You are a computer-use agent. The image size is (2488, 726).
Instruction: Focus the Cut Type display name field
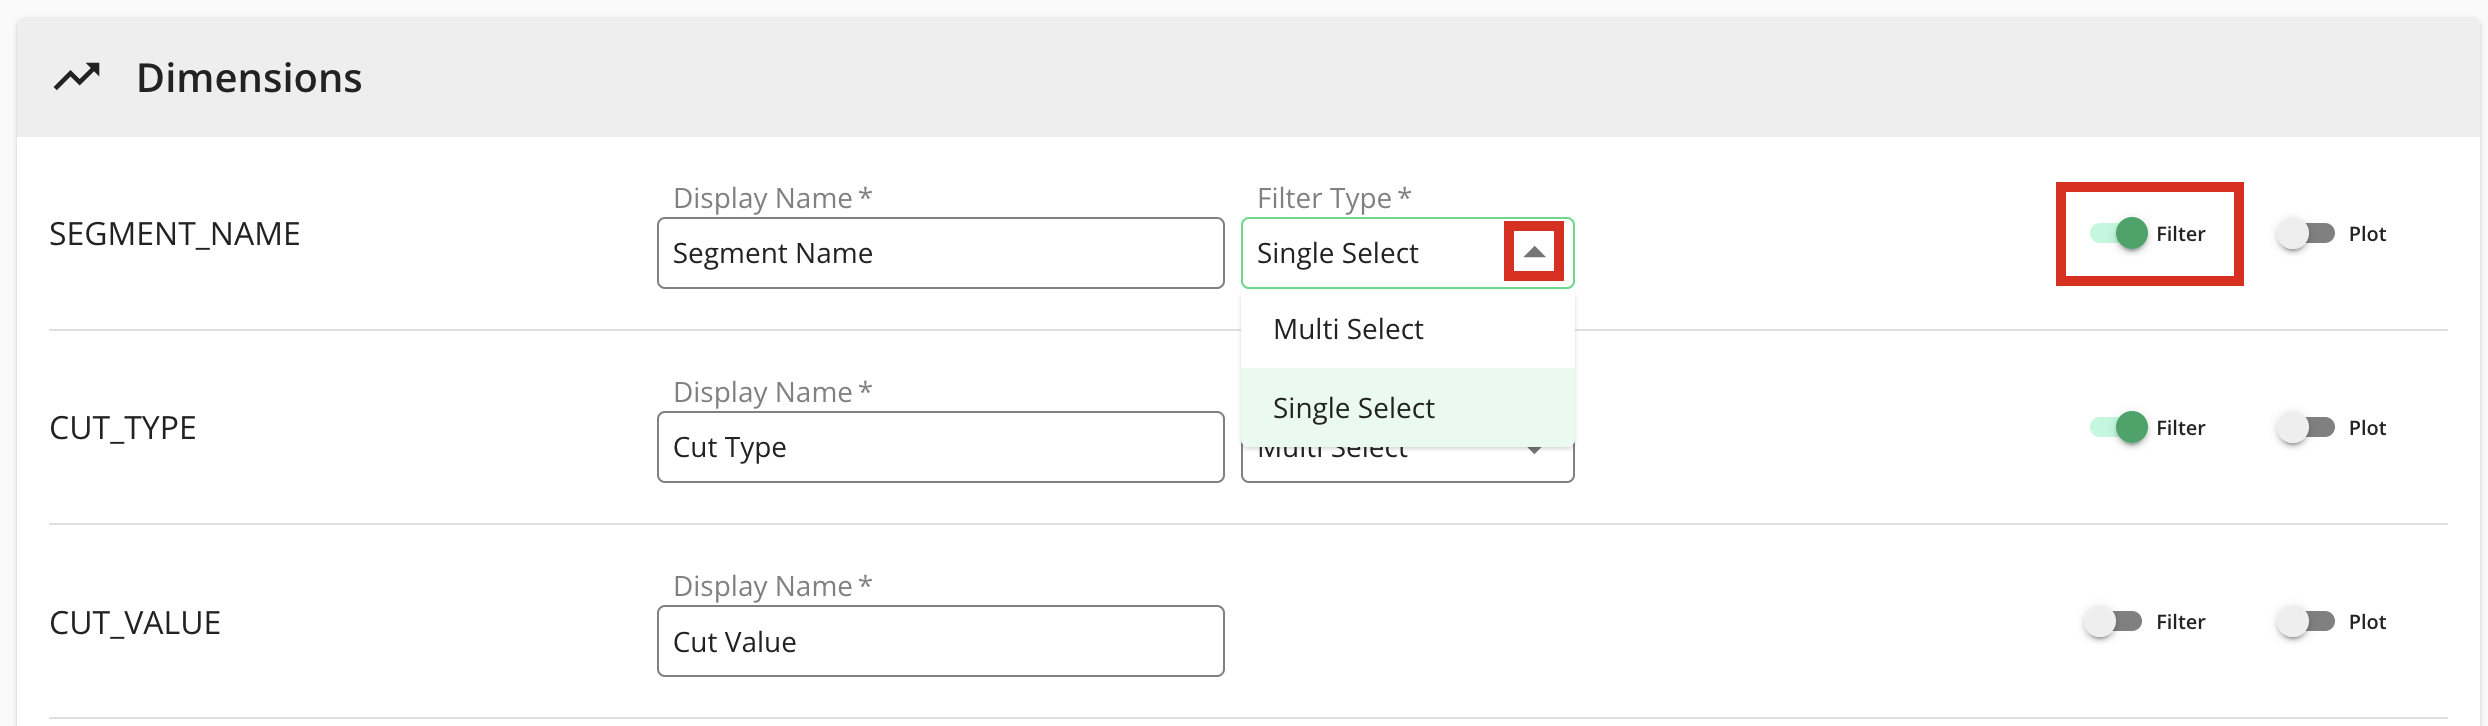tap(940, 447)
